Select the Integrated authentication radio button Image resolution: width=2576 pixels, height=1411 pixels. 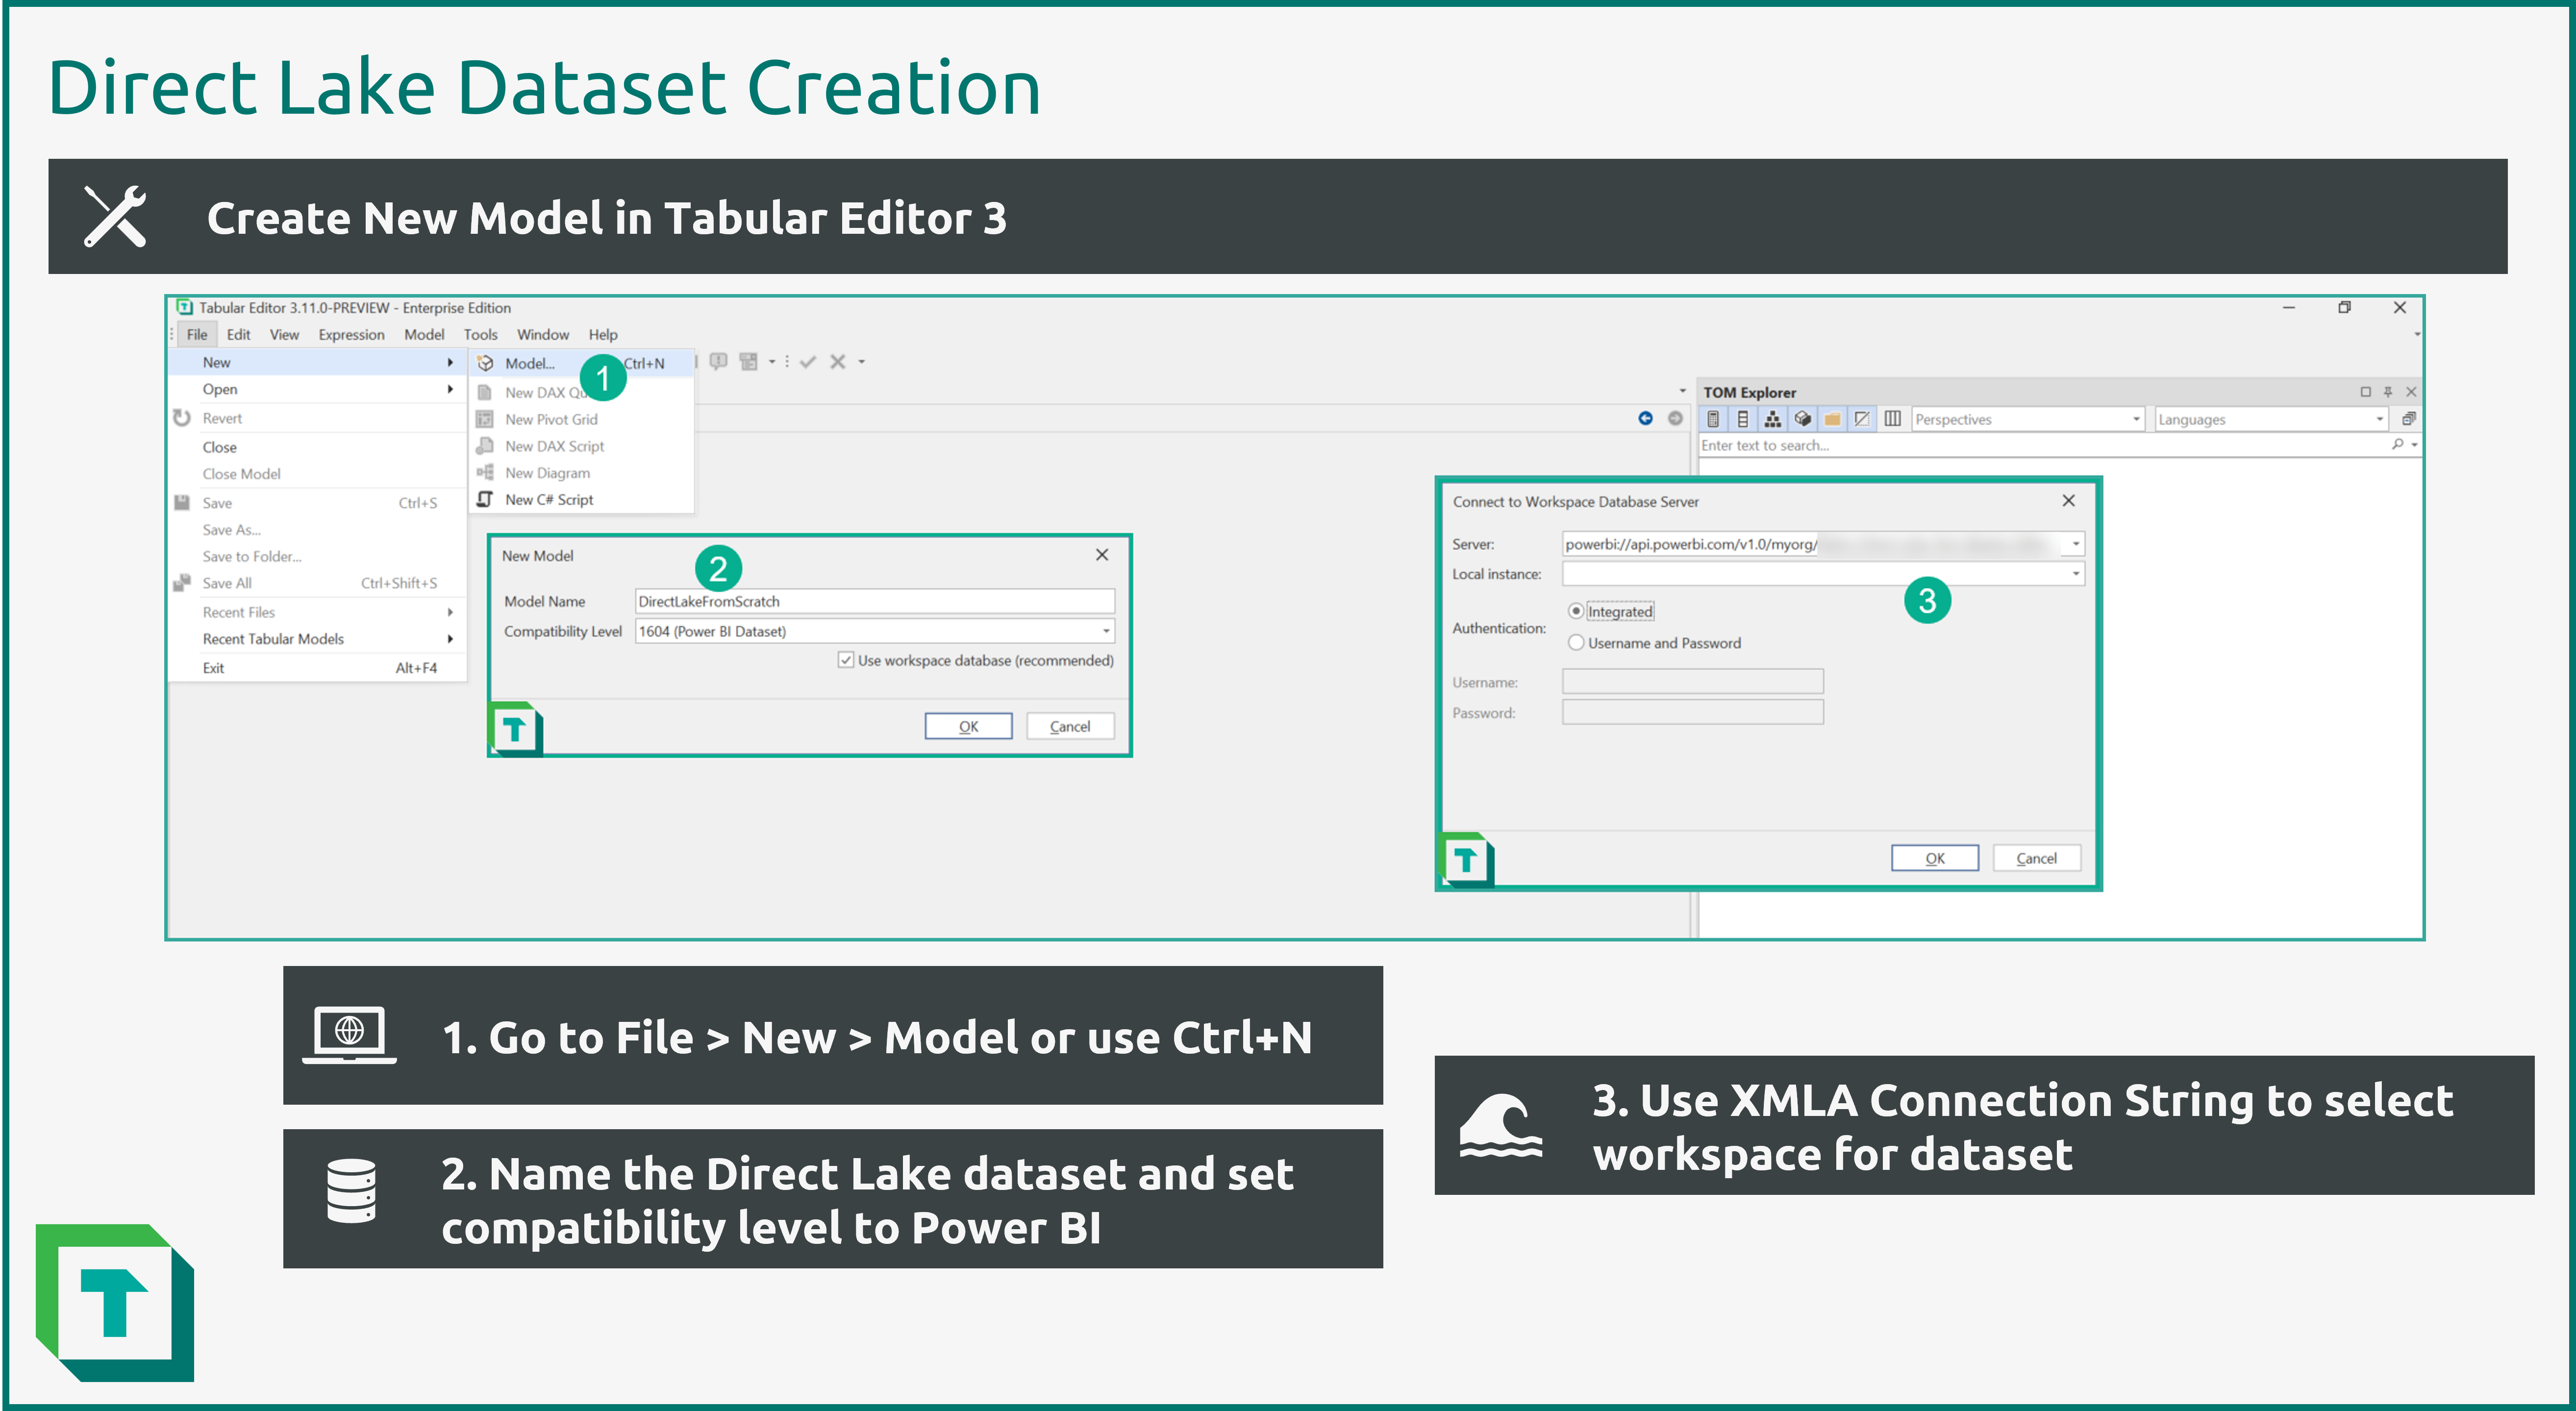[1577, 611]
